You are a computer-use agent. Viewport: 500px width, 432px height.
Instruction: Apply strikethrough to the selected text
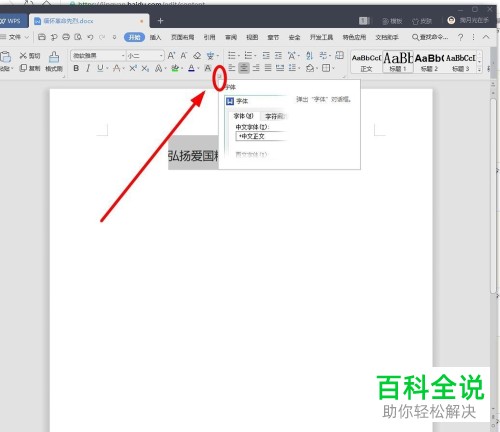pyautogui.click(x=116, y=68)
